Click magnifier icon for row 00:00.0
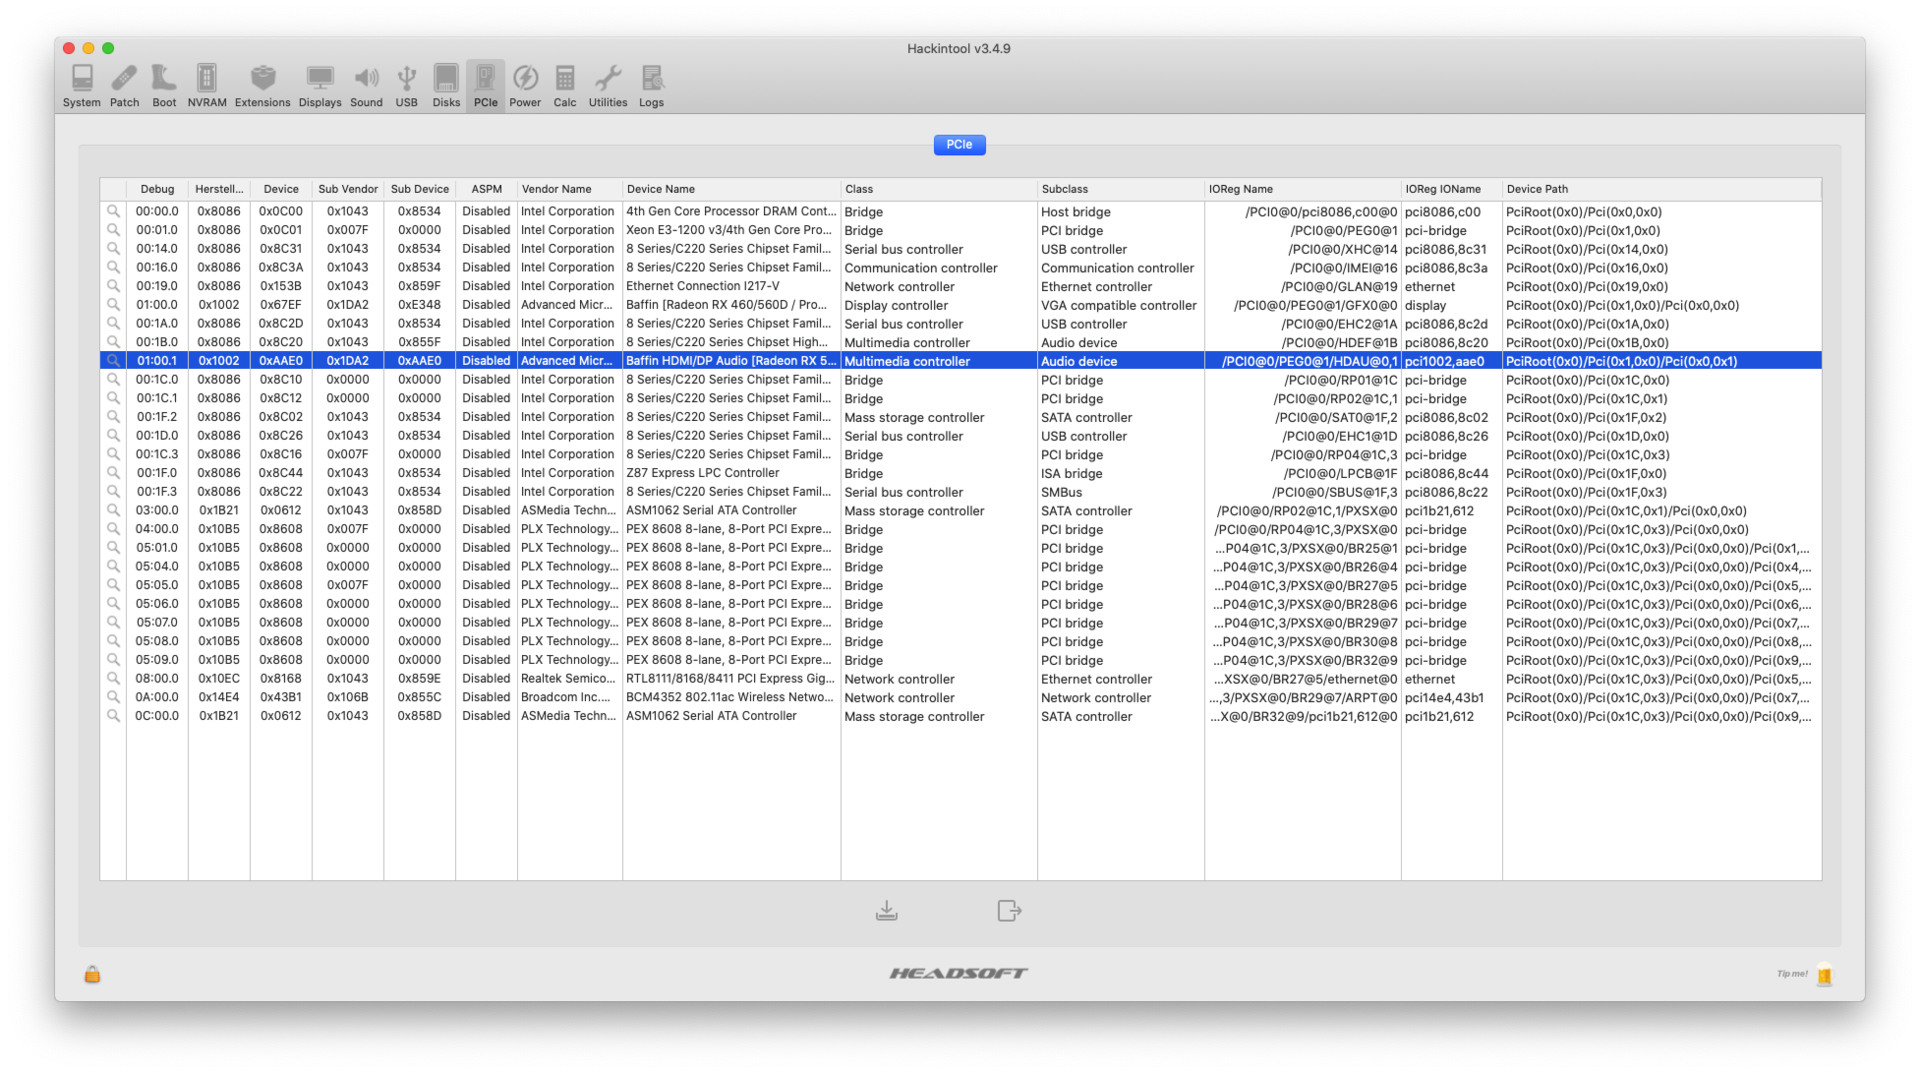The width and height of the screenshot is (1920, 1074). 113,212
